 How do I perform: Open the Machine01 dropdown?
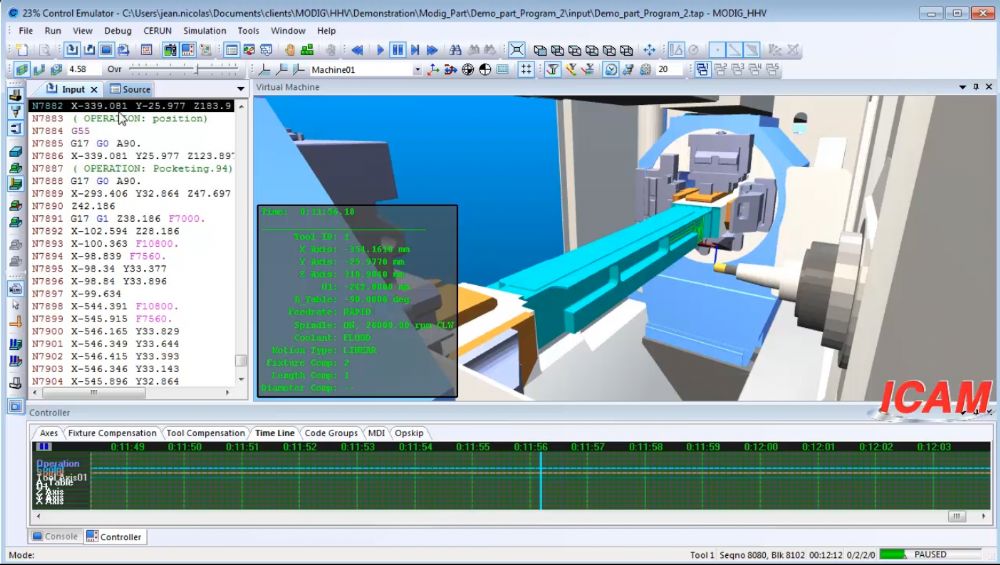pos(417,70)
